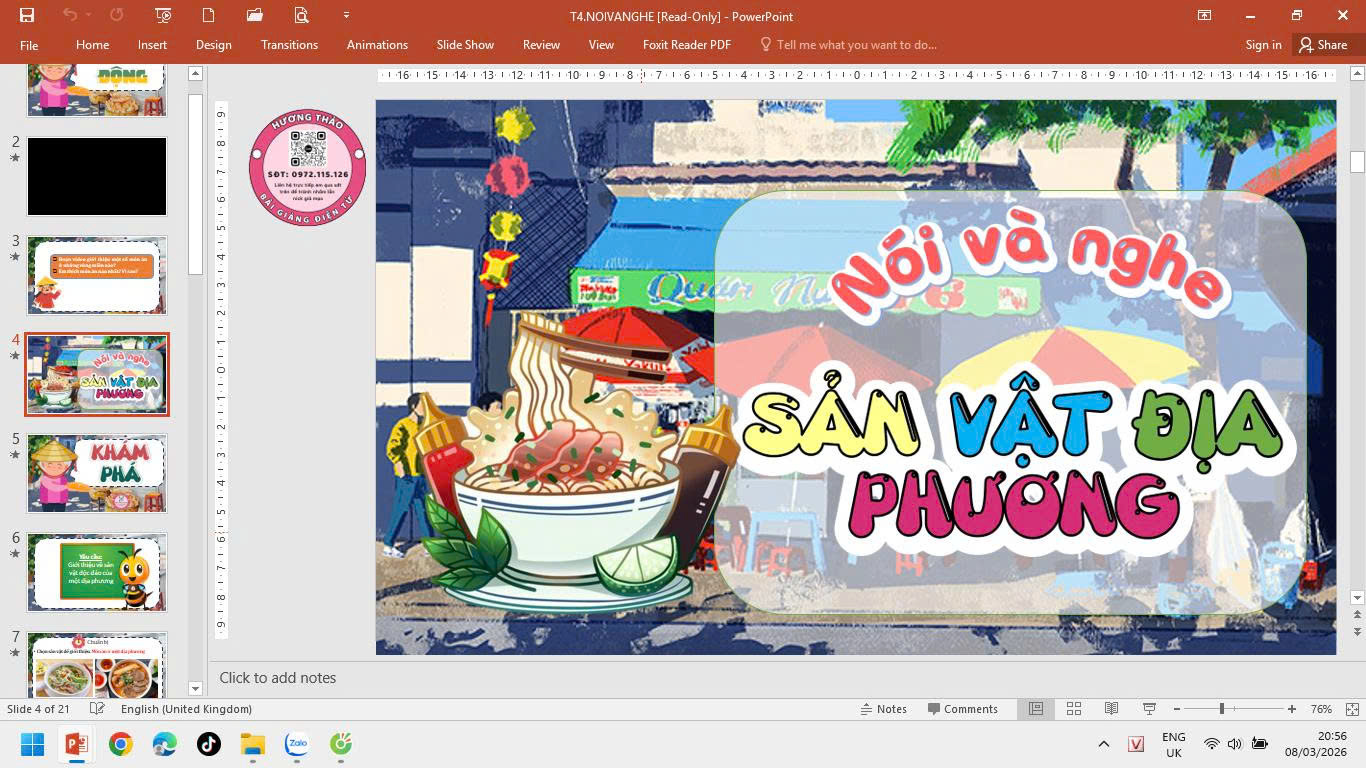The height and width of the screenshot is (768, 1366).
Task: Open the Animations ribbon tab
Action: [377, 45]
